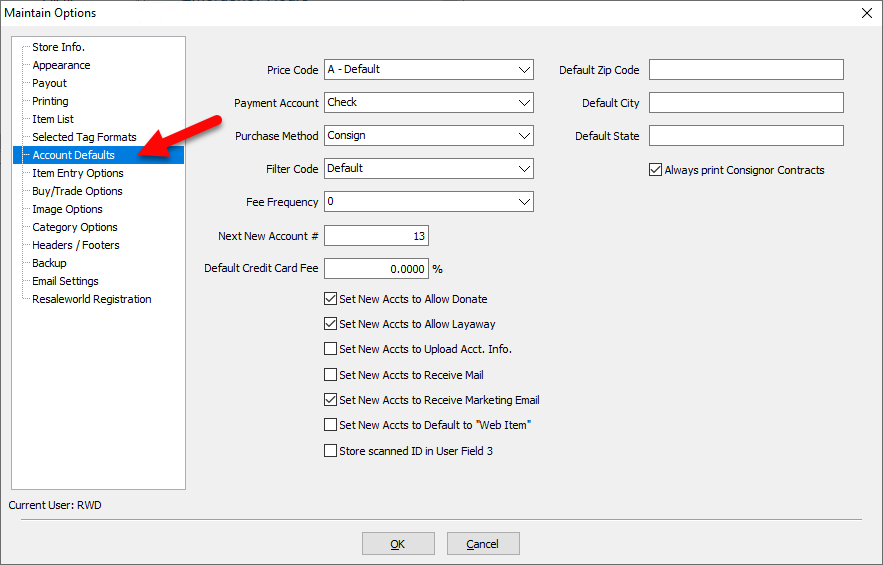The height and width of the screenshot is (565, 883).
Task: Click the Default Credit Card Fee field
Action: (x=376, y=269)
